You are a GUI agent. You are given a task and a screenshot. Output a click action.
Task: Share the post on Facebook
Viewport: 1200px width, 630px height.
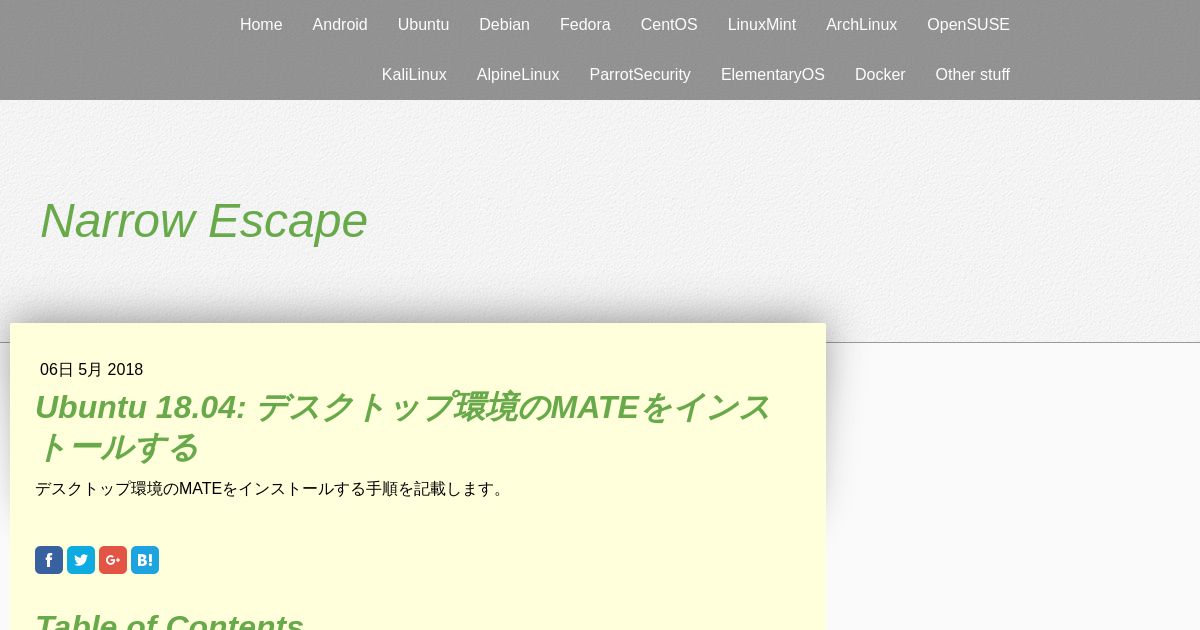coord(49,560)
